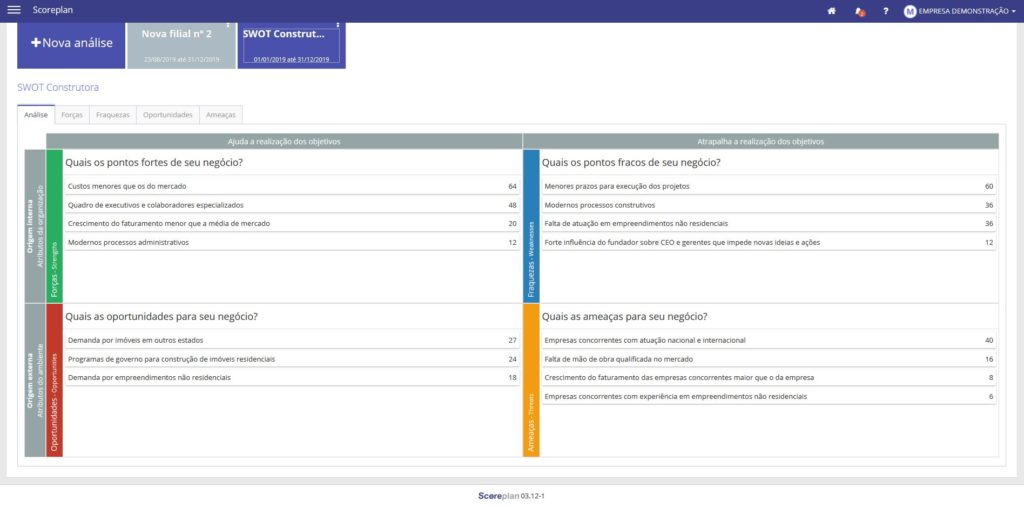Click the Origem externa side label
This screenshot has height=507, width=1024.
[x=35, y=380]
